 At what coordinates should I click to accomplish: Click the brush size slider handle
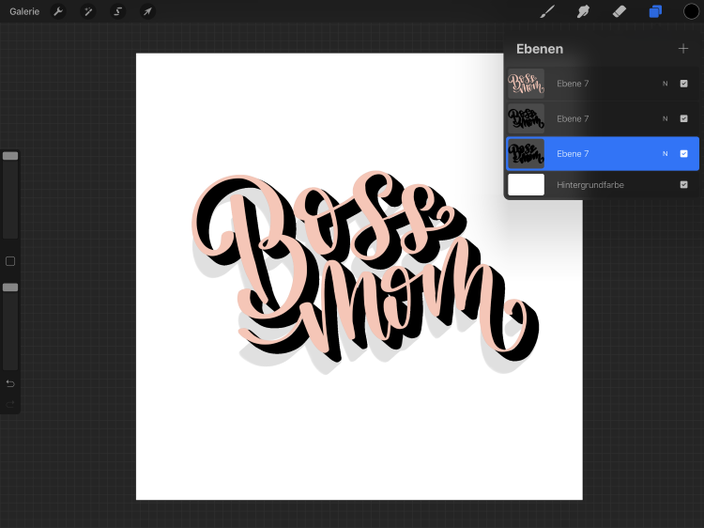(x=10, y=156)
